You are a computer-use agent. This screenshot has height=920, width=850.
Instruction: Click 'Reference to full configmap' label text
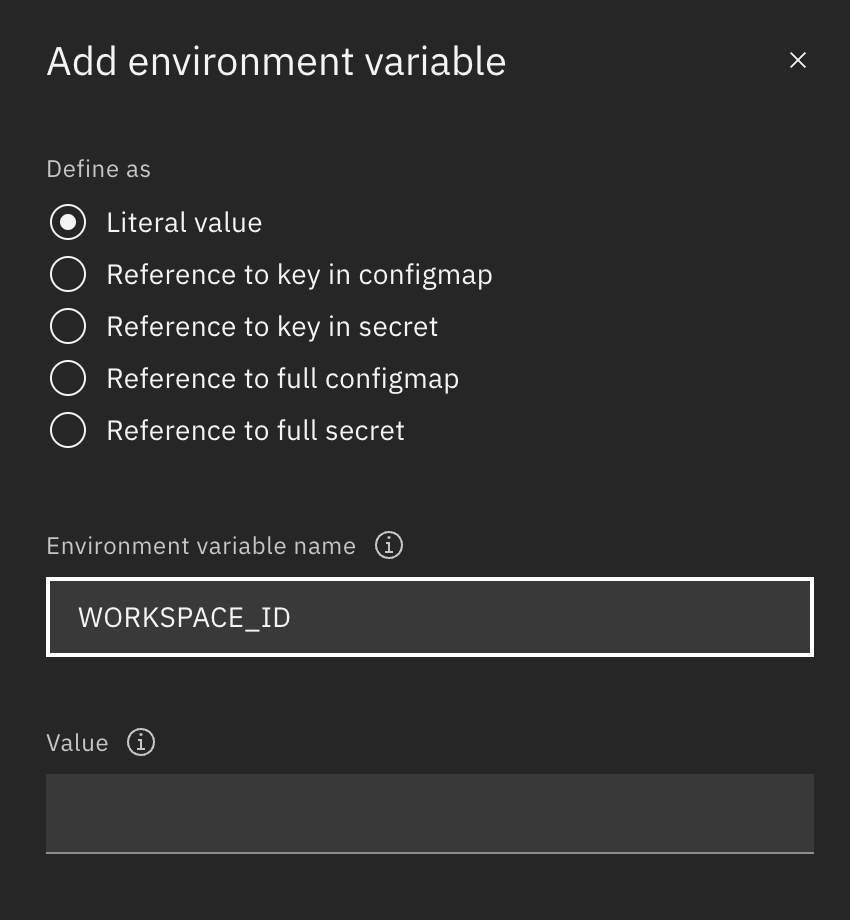pos(282,378)
